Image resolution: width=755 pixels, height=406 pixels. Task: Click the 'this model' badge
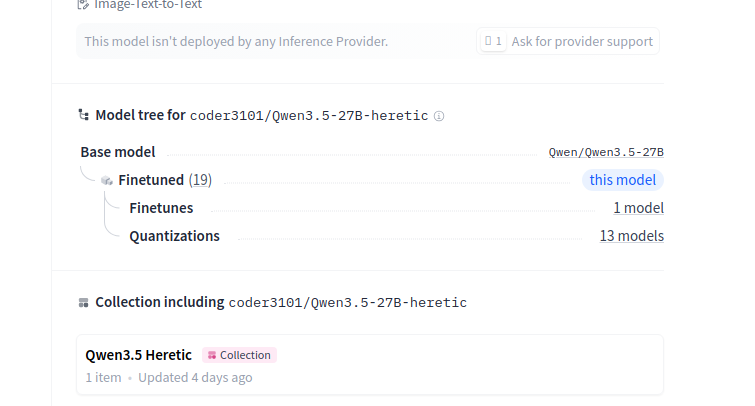[x=623, y=180]
